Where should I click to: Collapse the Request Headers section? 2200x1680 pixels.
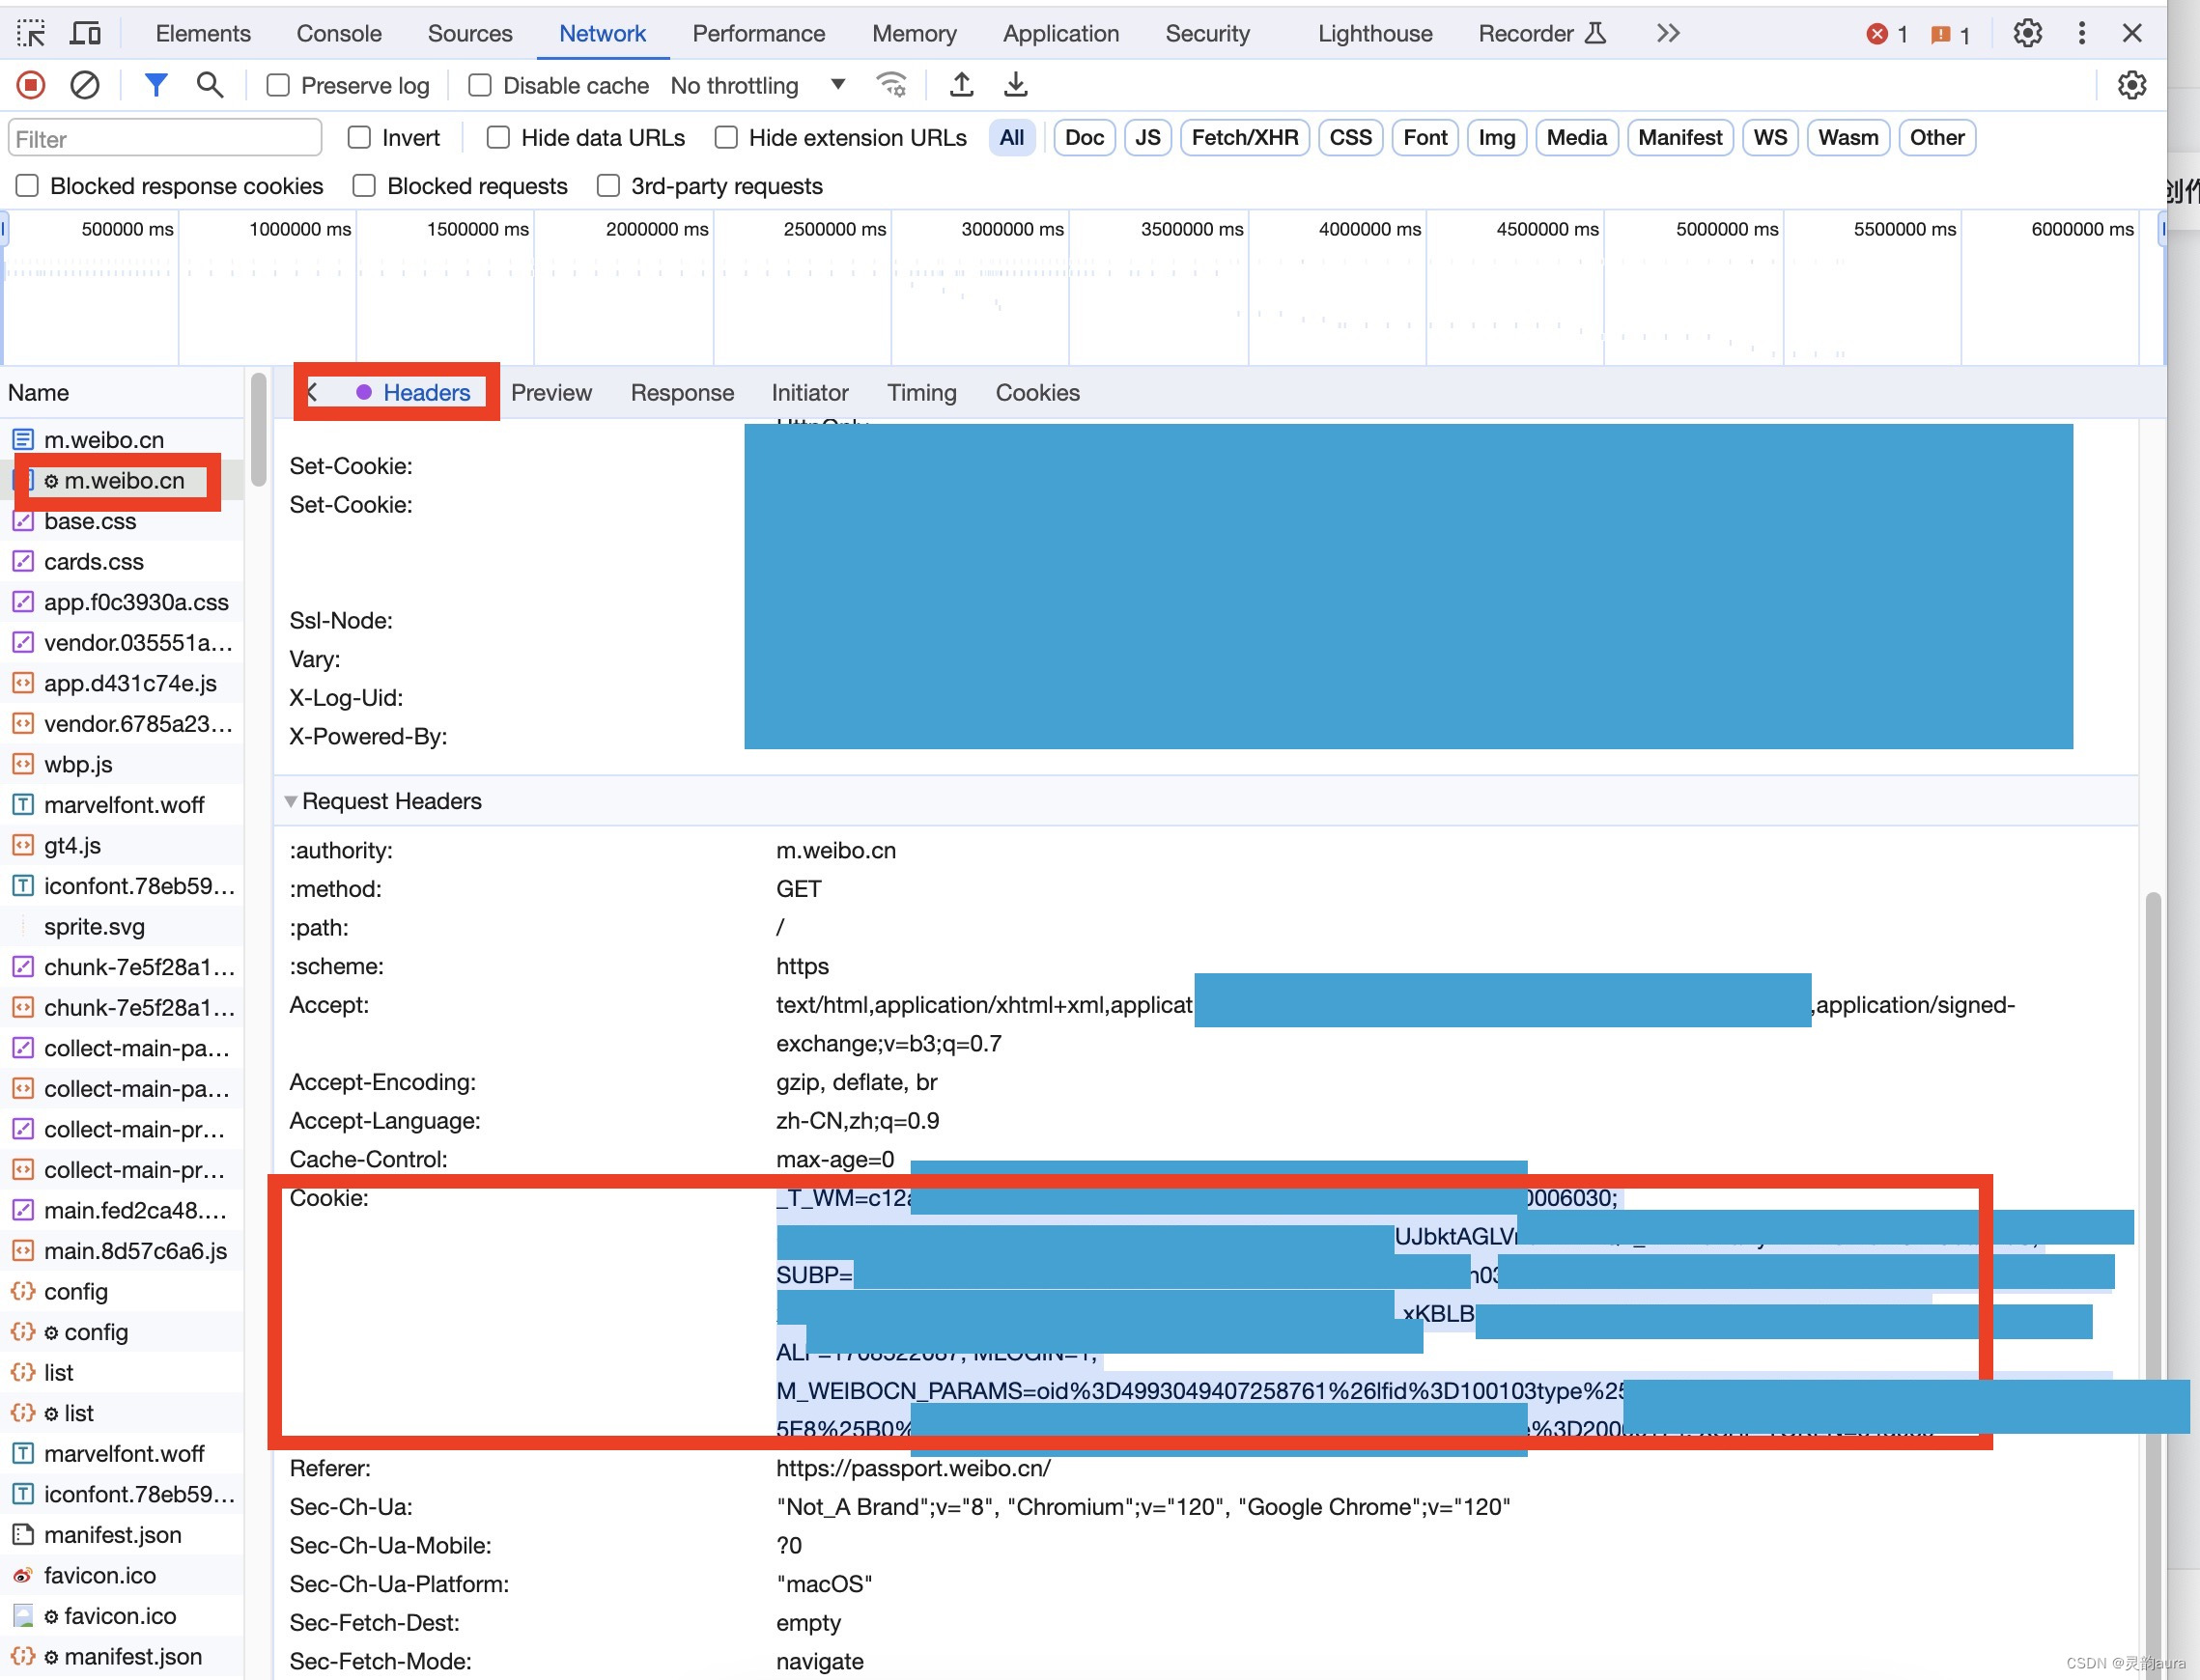[x=291, y=801]
